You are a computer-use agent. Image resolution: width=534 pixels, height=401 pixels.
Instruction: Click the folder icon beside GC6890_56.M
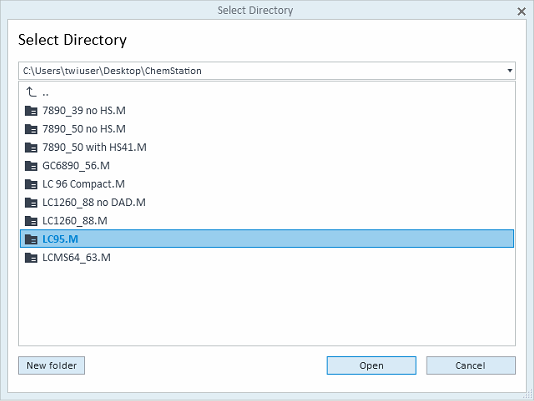tap(31, 166)
